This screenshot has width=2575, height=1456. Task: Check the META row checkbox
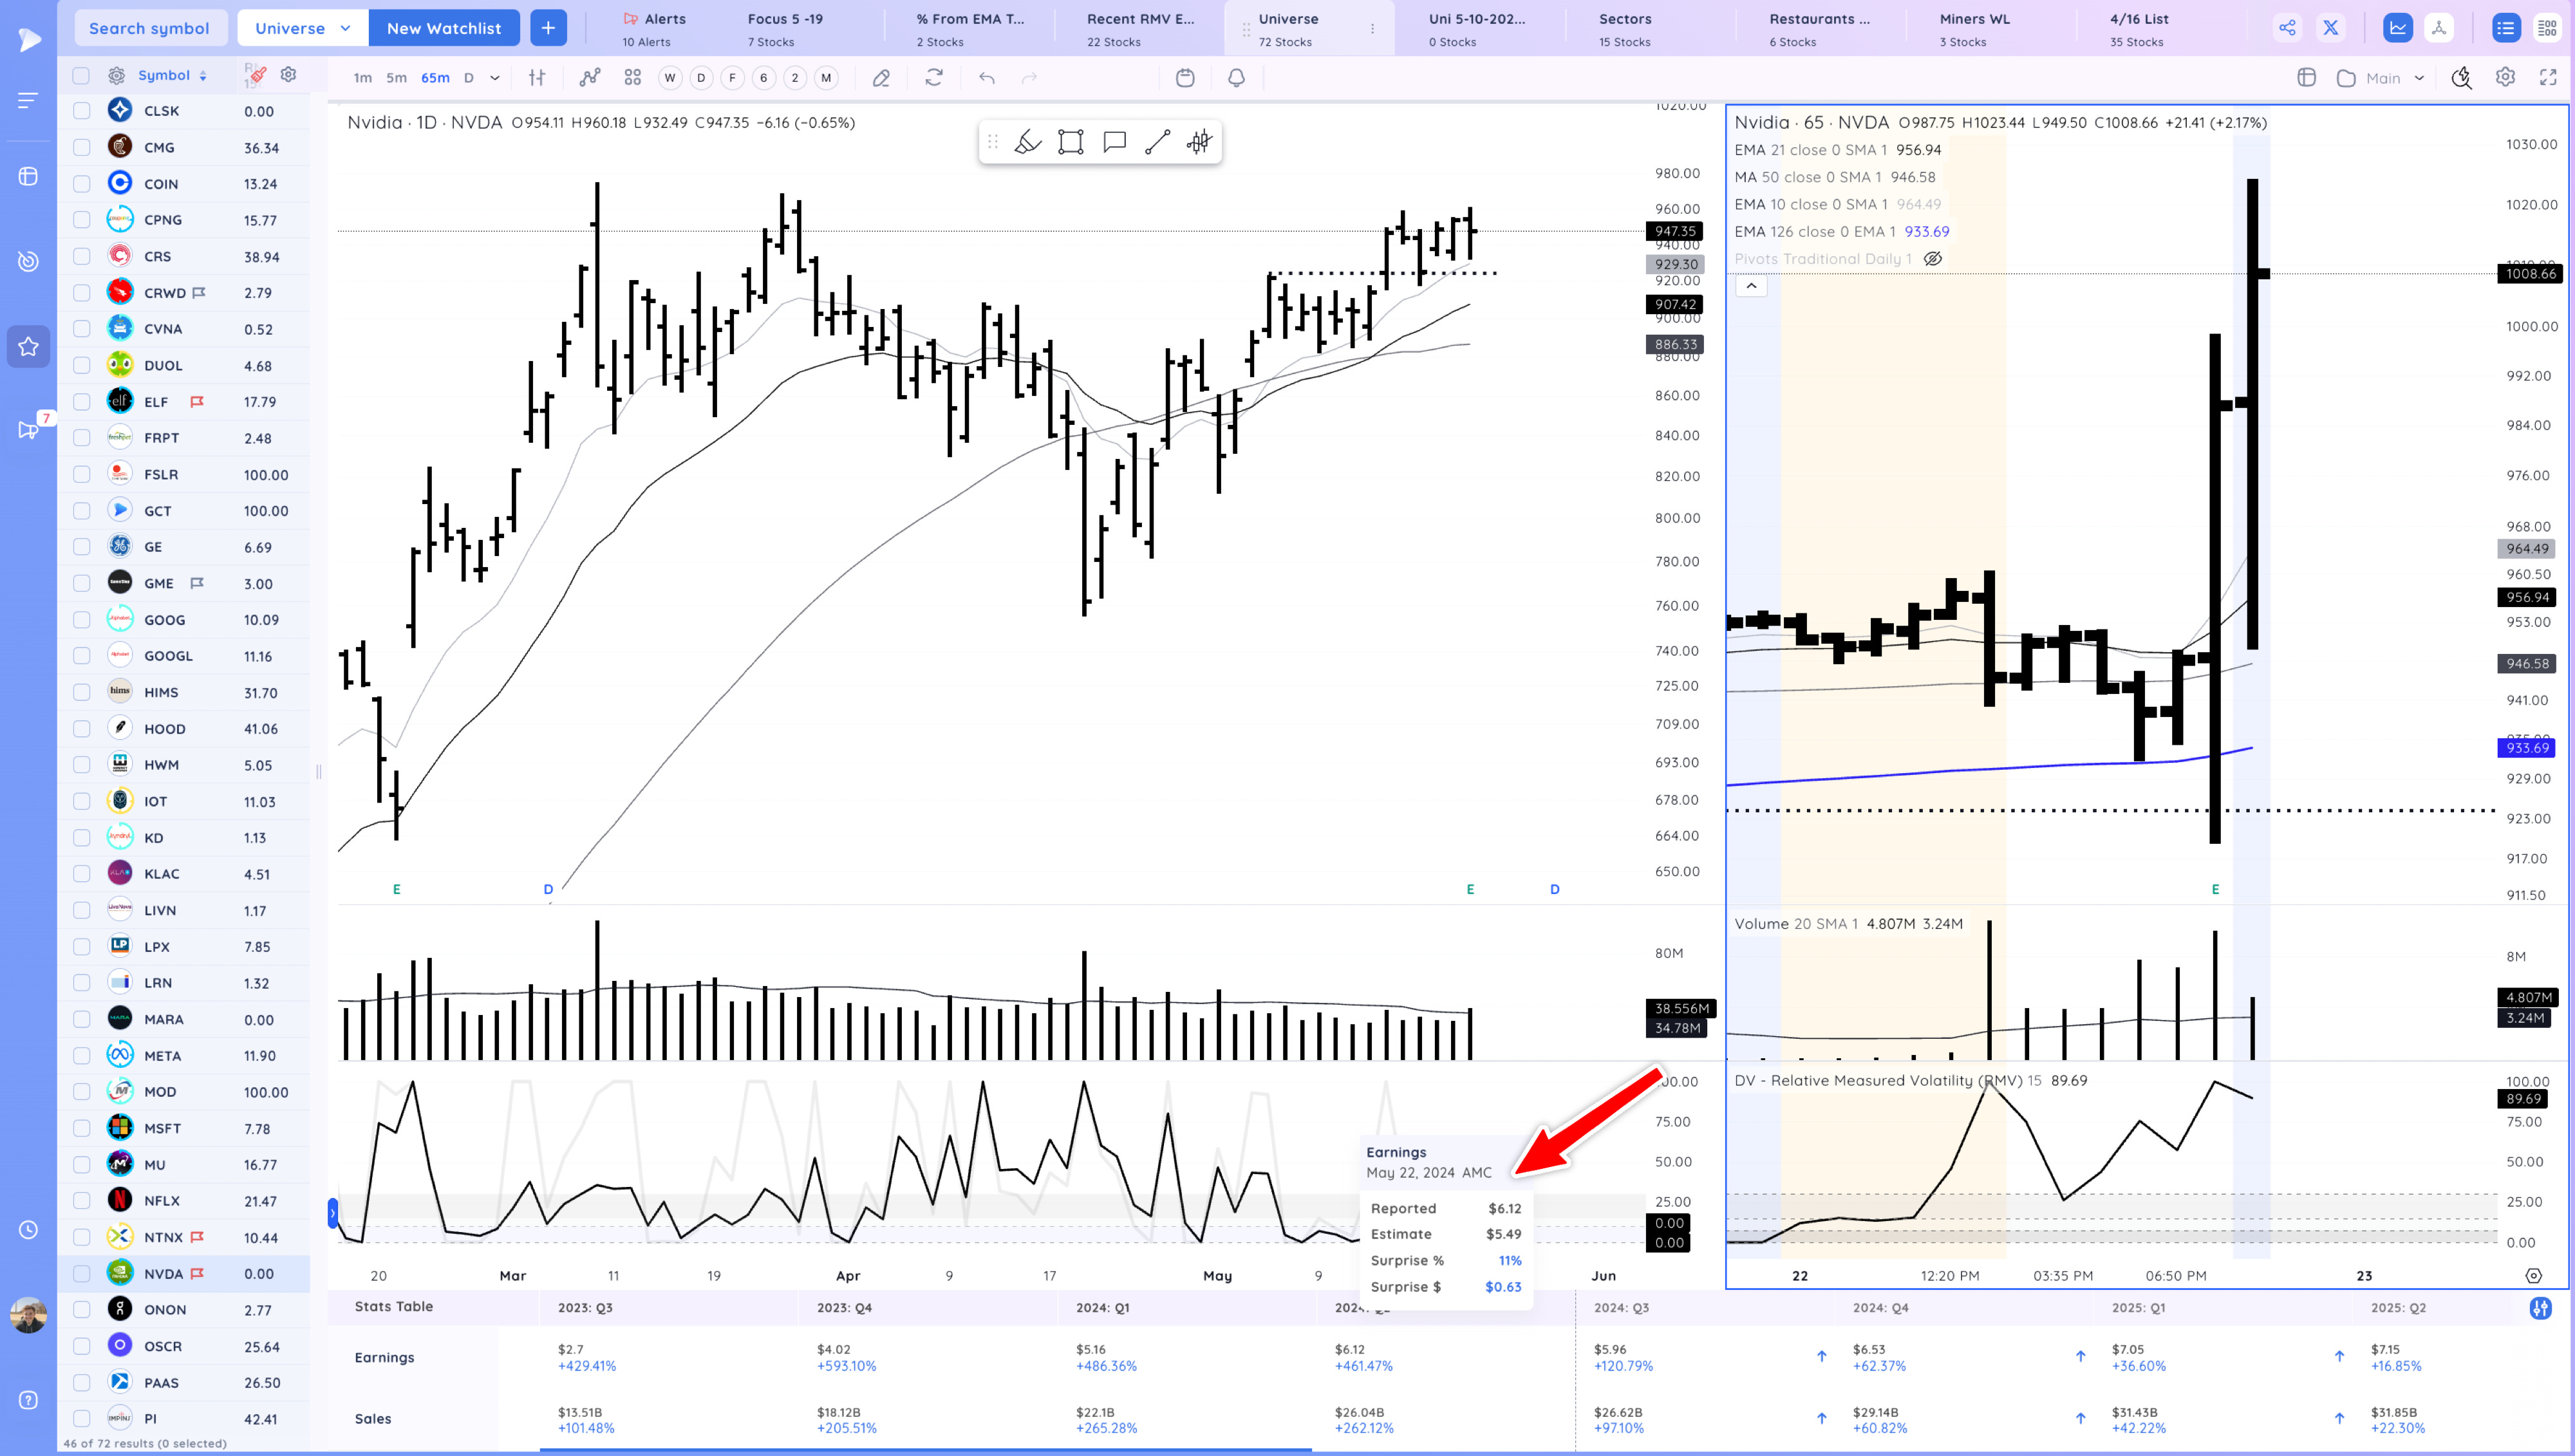tap(82, 1056)
